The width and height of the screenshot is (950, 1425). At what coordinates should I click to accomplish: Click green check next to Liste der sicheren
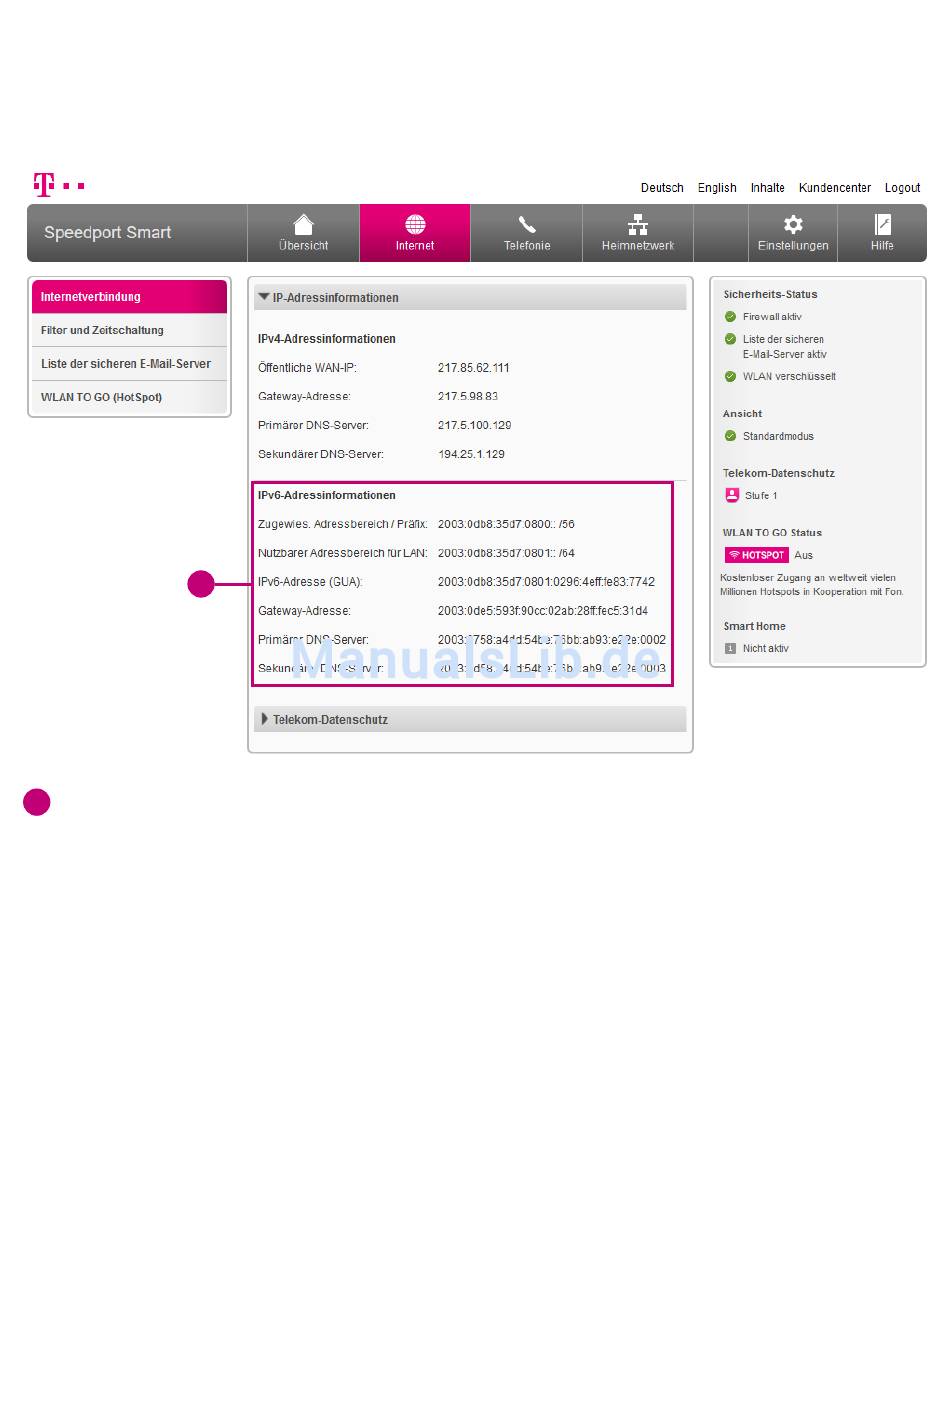(x=730, y=339)
